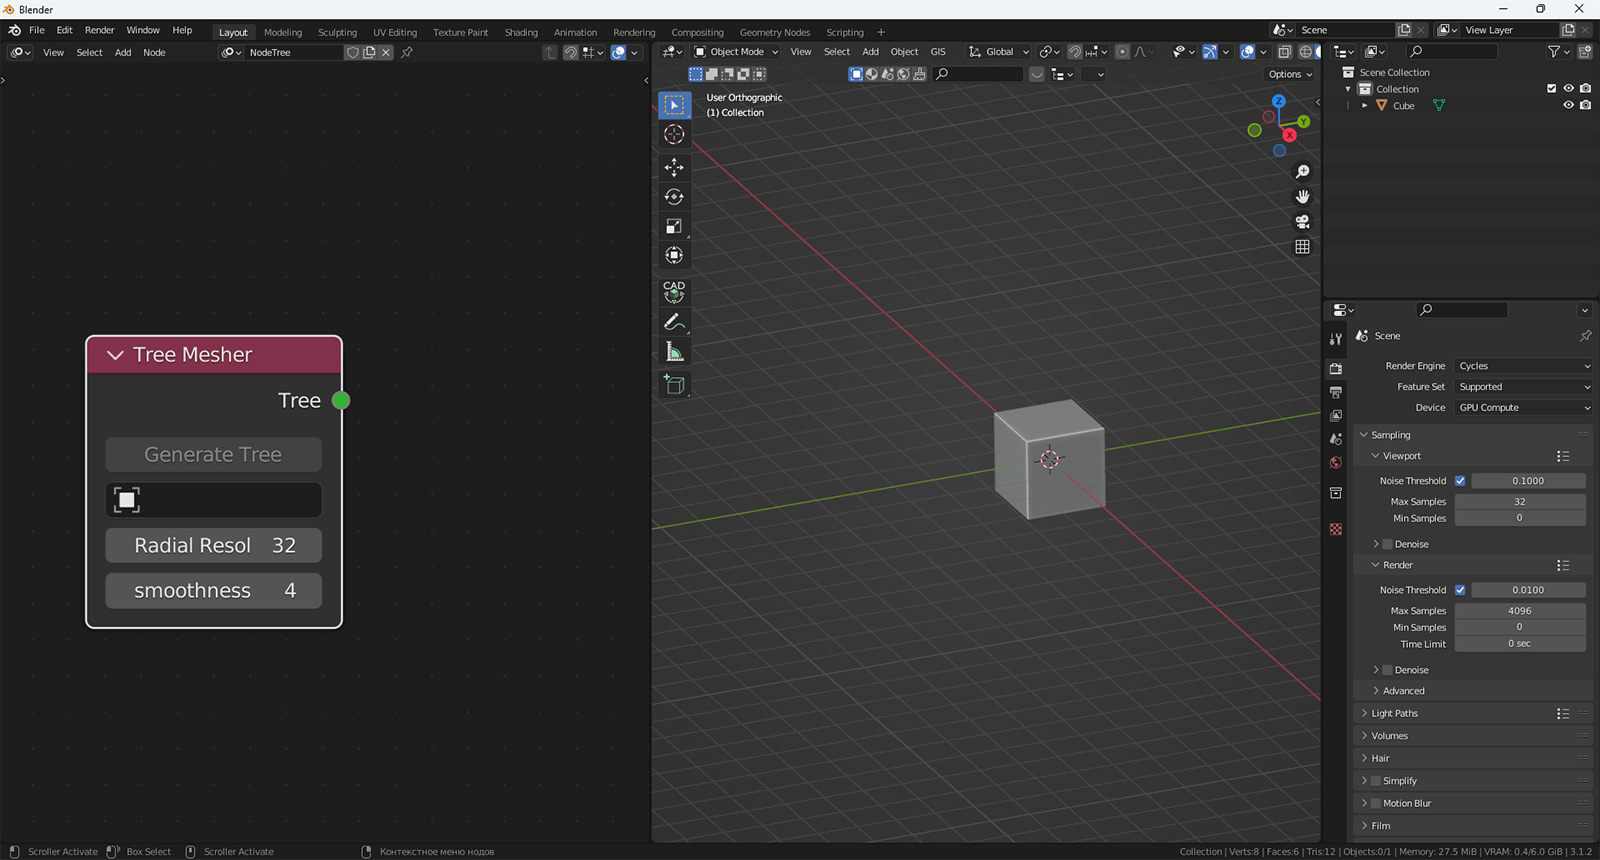Choose the Measure tool
Viewport: 1600px width, 860px height.
674,352
